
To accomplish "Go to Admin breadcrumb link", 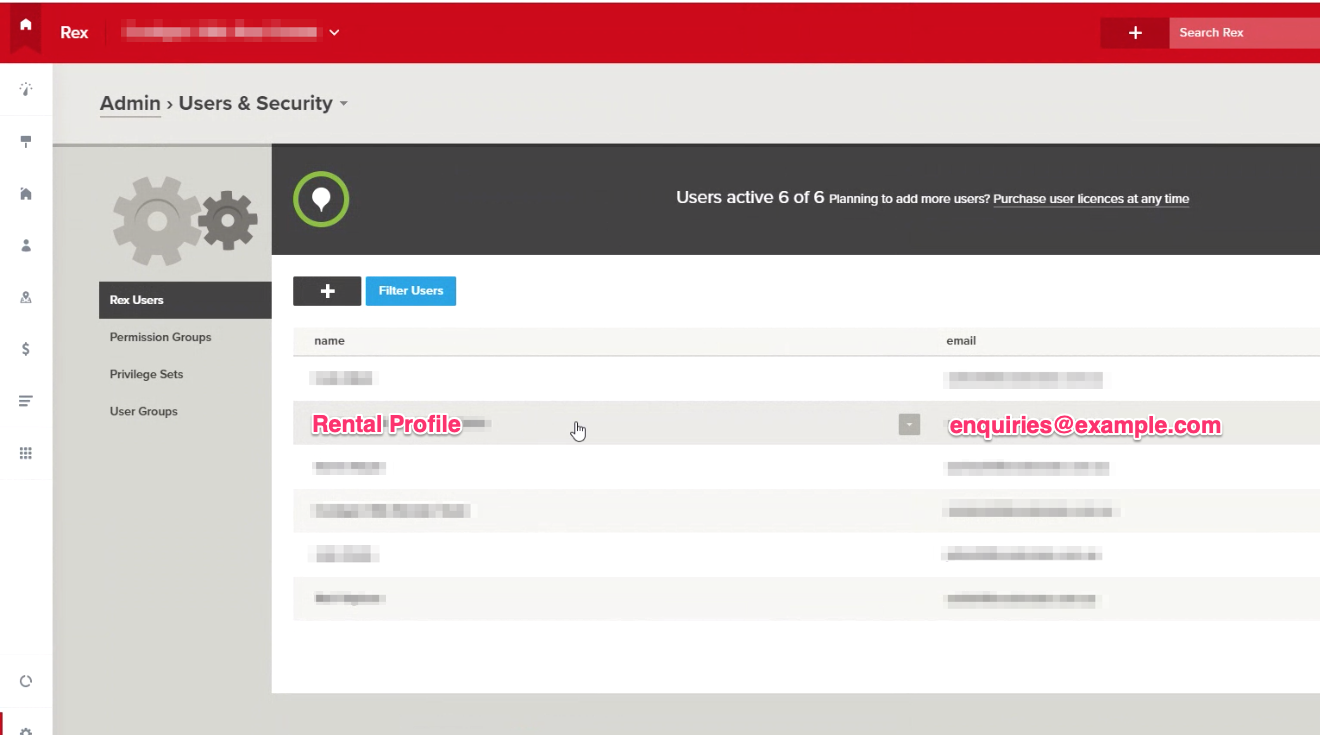I will pos(130,103).
